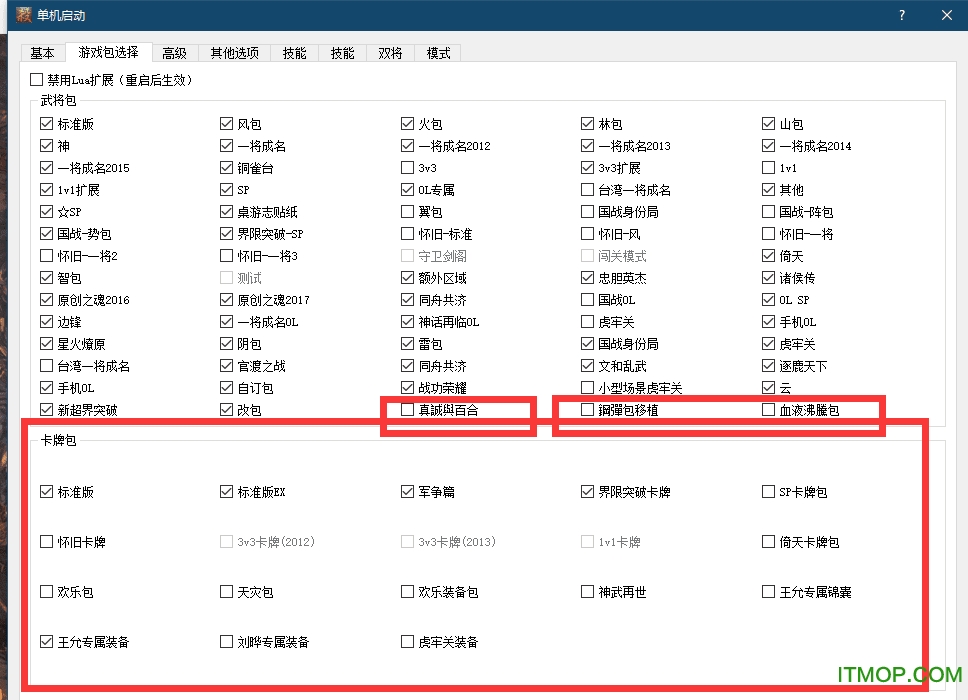Check the 欢乐包 card pack
This screenshot has width=968, height=700.
(46, 592)
